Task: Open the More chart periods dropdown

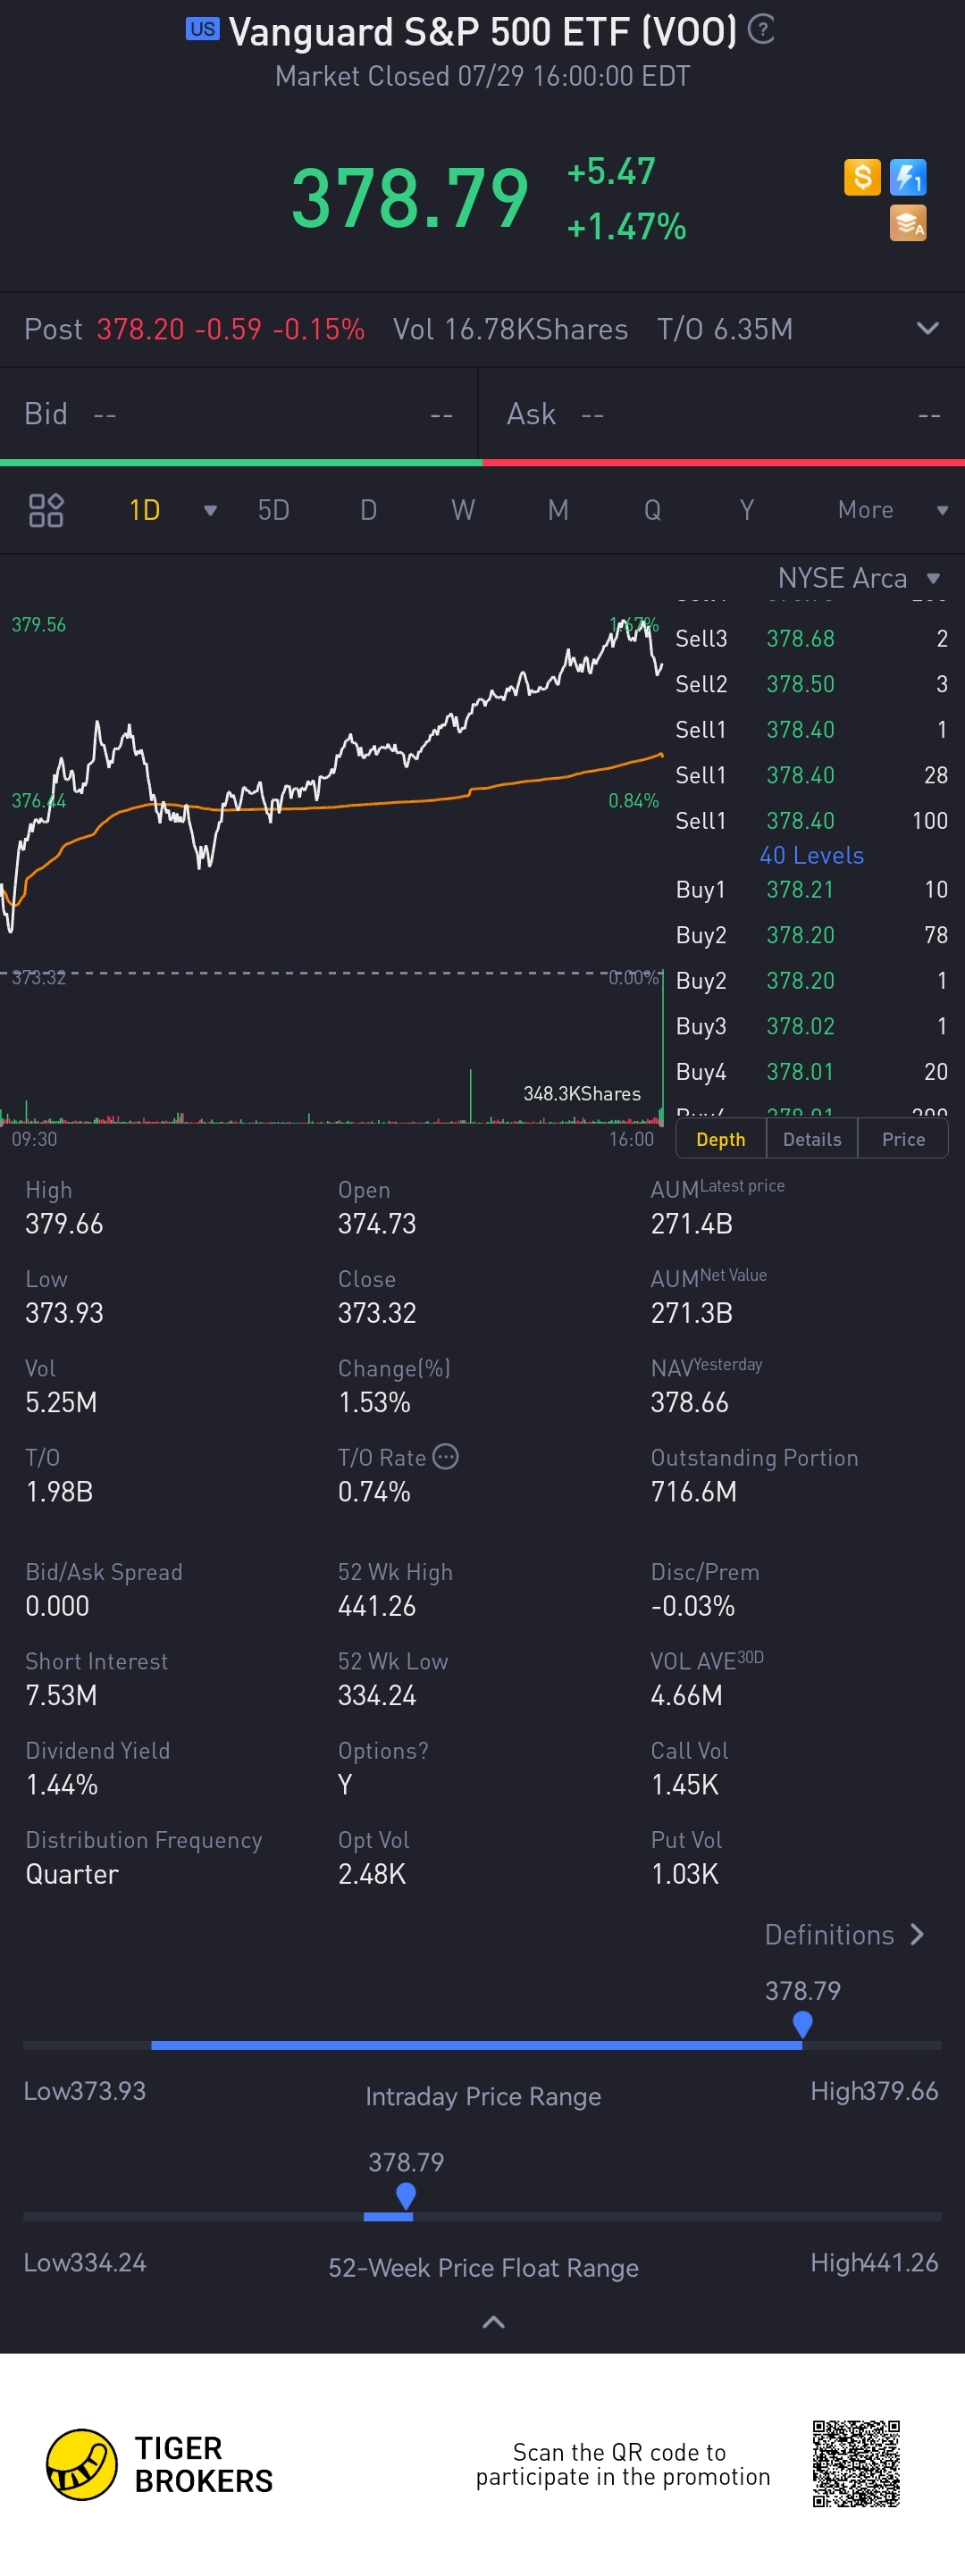Action: [x=941, y=511]
